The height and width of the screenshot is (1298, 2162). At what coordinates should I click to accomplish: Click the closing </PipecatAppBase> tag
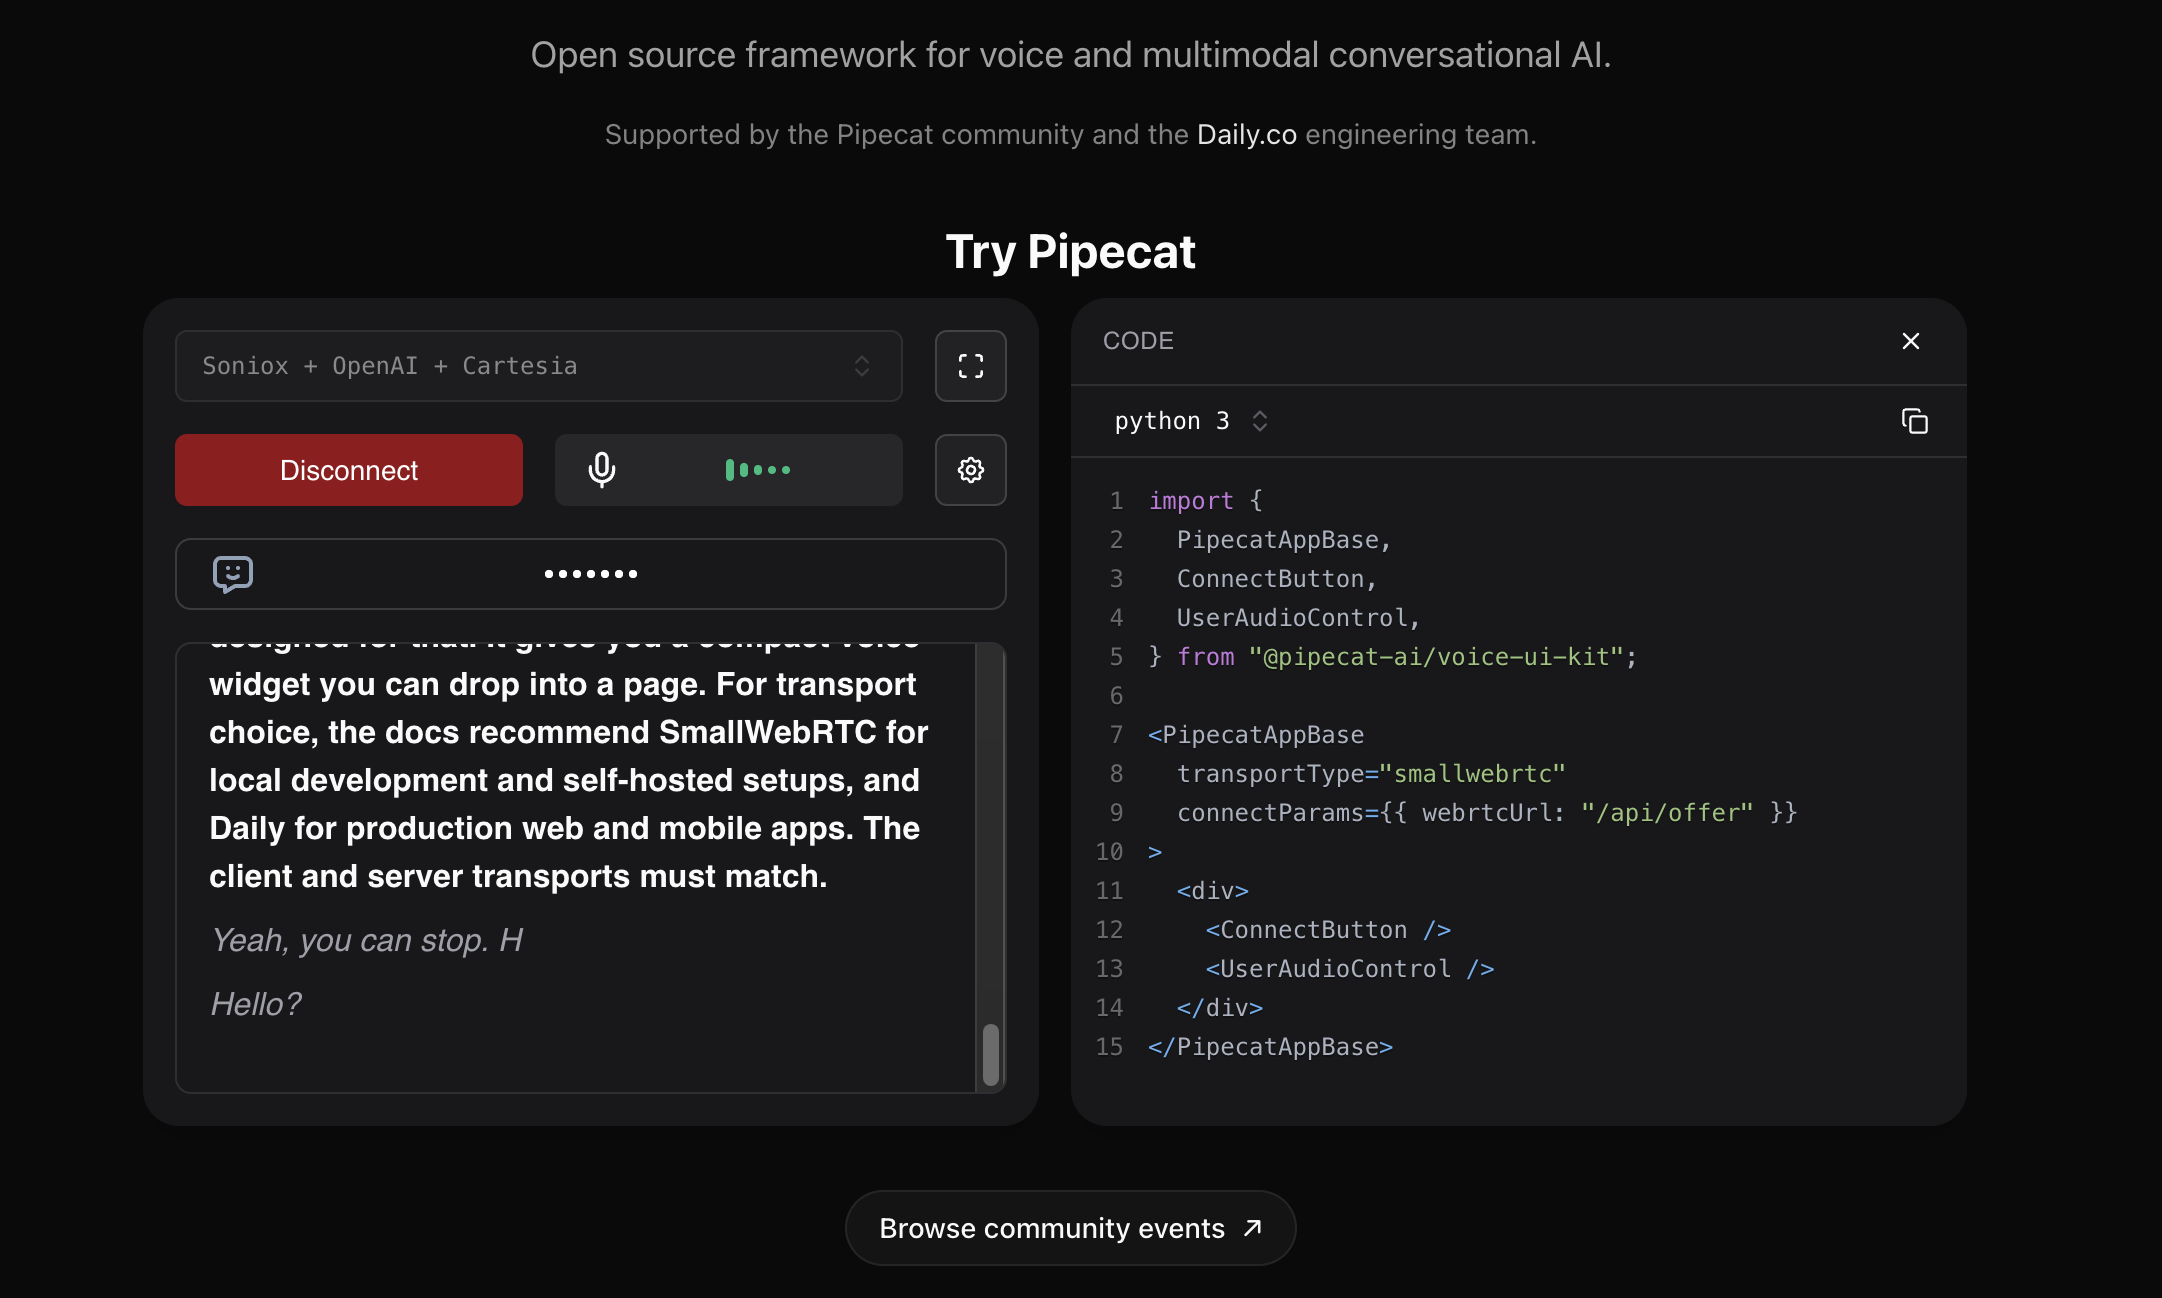pyautogui.click(x=1270, y=1047)
